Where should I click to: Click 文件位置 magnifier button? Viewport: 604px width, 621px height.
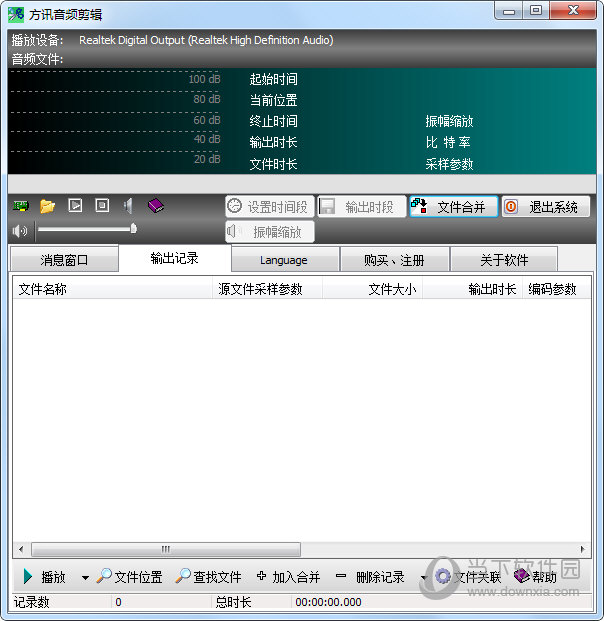coord(130,577)
